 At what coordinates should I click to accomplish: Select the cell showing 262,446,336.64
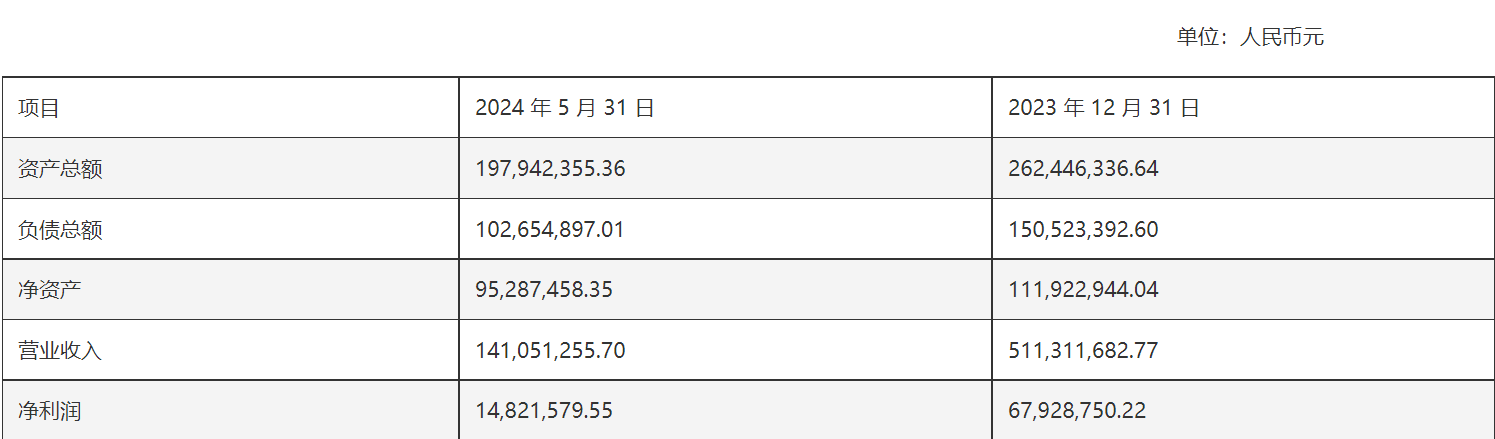[x=1083, y=169]
